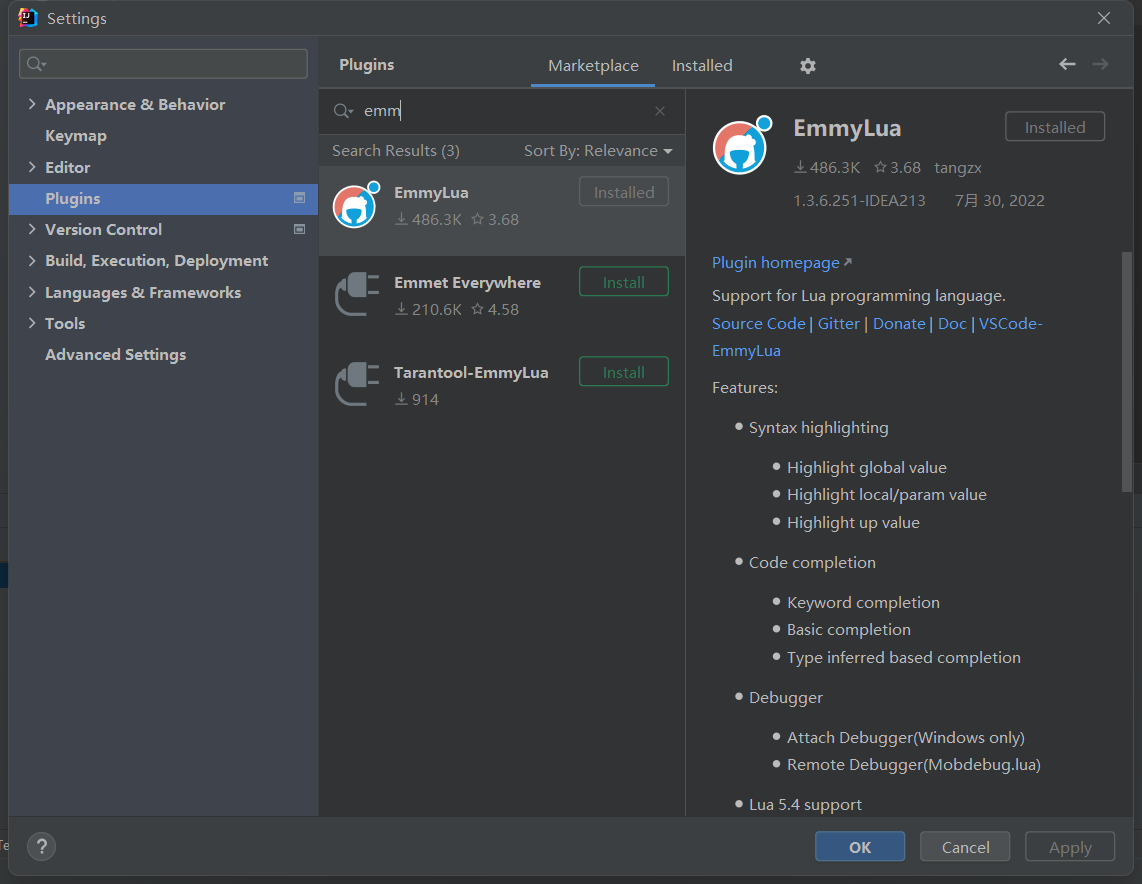Click Installed button in EmmyLua details

coord(1055,127)
